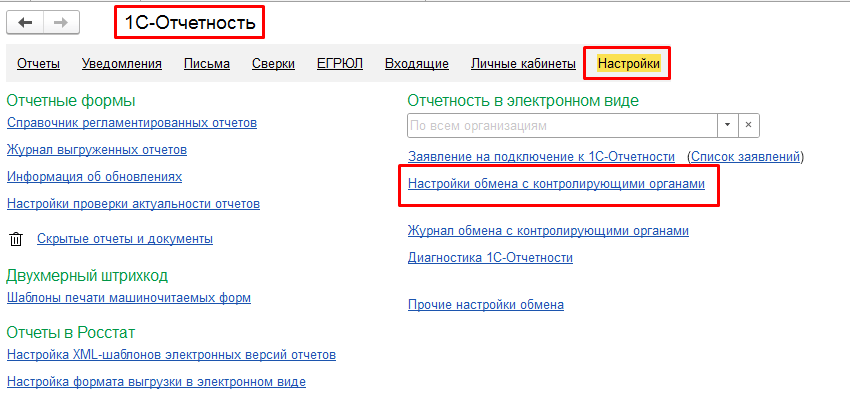This screenshot has width=850, height=404.
Task: Open Настройка XML-шаблонов электронных версий отчетов
Action: (171, 356)
